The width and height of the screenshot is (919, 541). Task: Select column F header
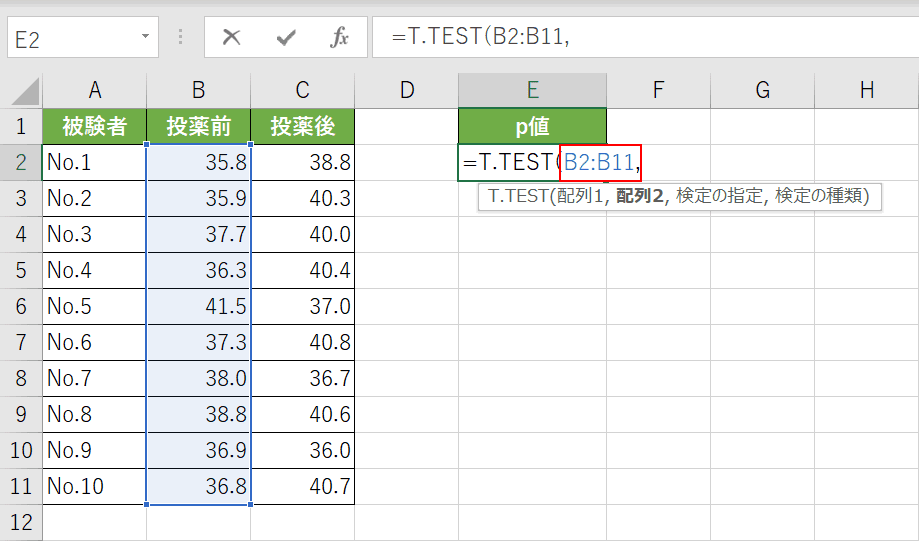click(658, 90)
